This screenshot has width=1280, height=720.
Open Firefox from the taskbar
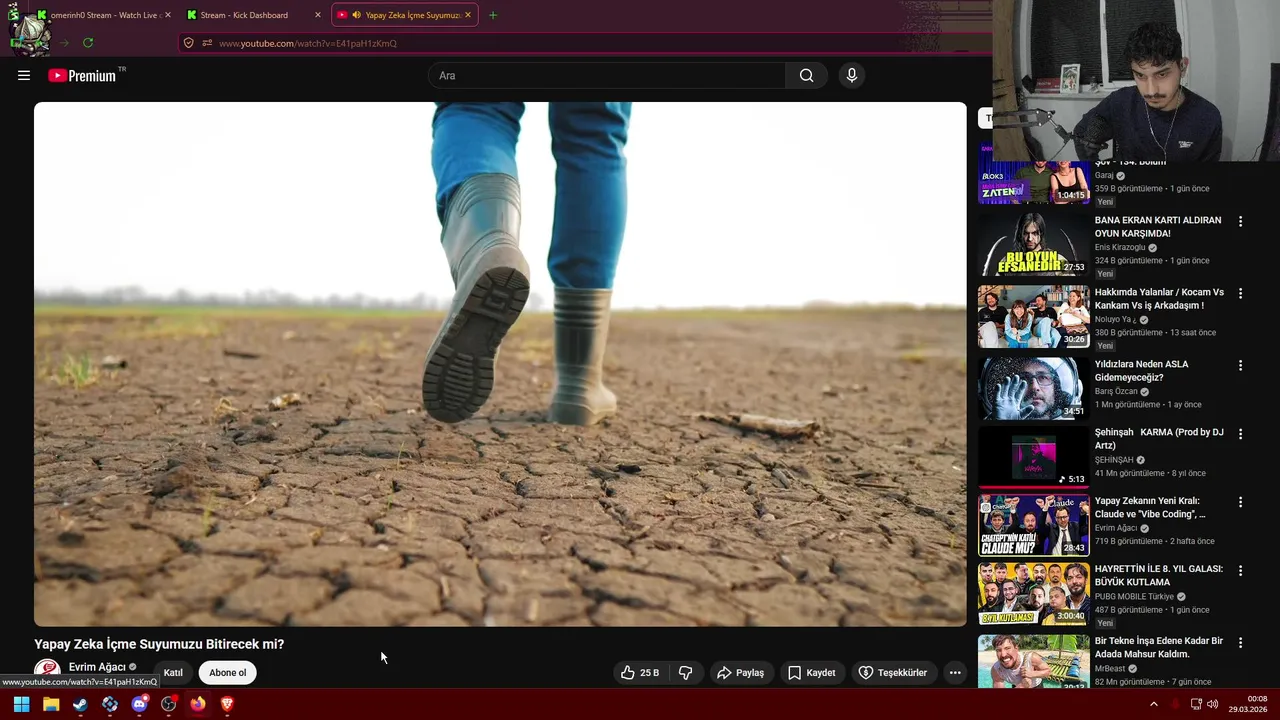[198, 704]
